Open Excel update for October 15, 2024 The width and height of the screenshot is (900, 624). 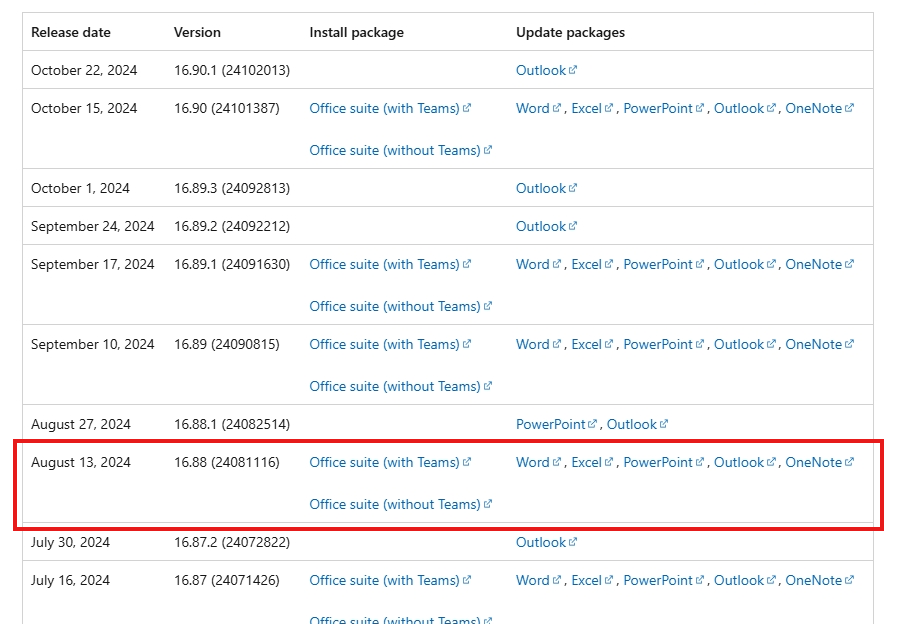[x=592, y=108]
